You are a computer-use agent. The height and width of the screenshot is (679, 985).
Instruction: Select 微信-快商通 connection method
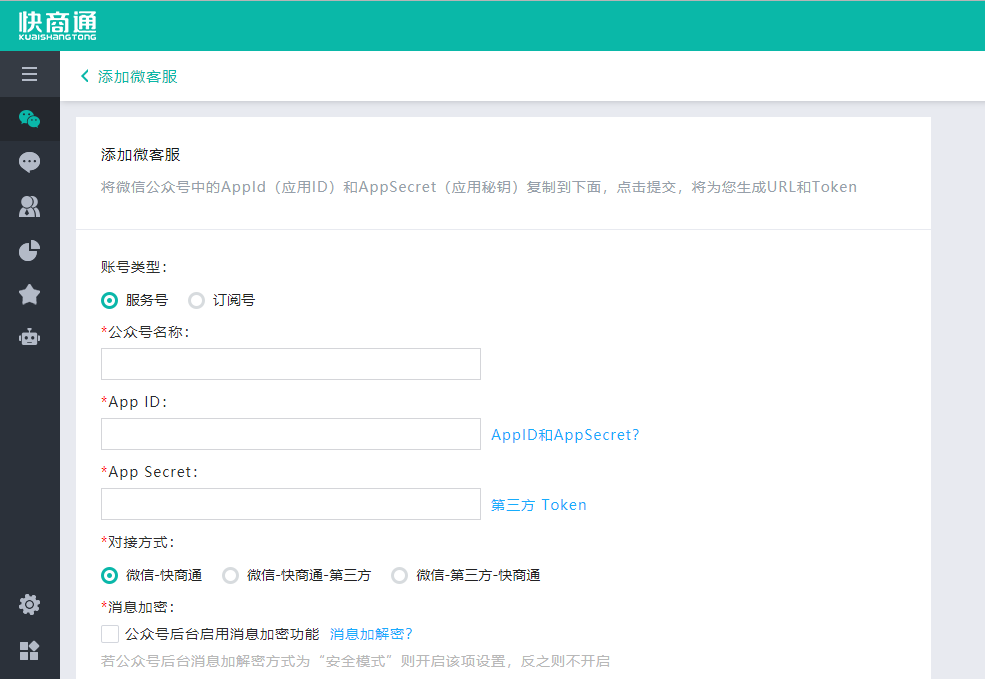click(x=110, y=575)
